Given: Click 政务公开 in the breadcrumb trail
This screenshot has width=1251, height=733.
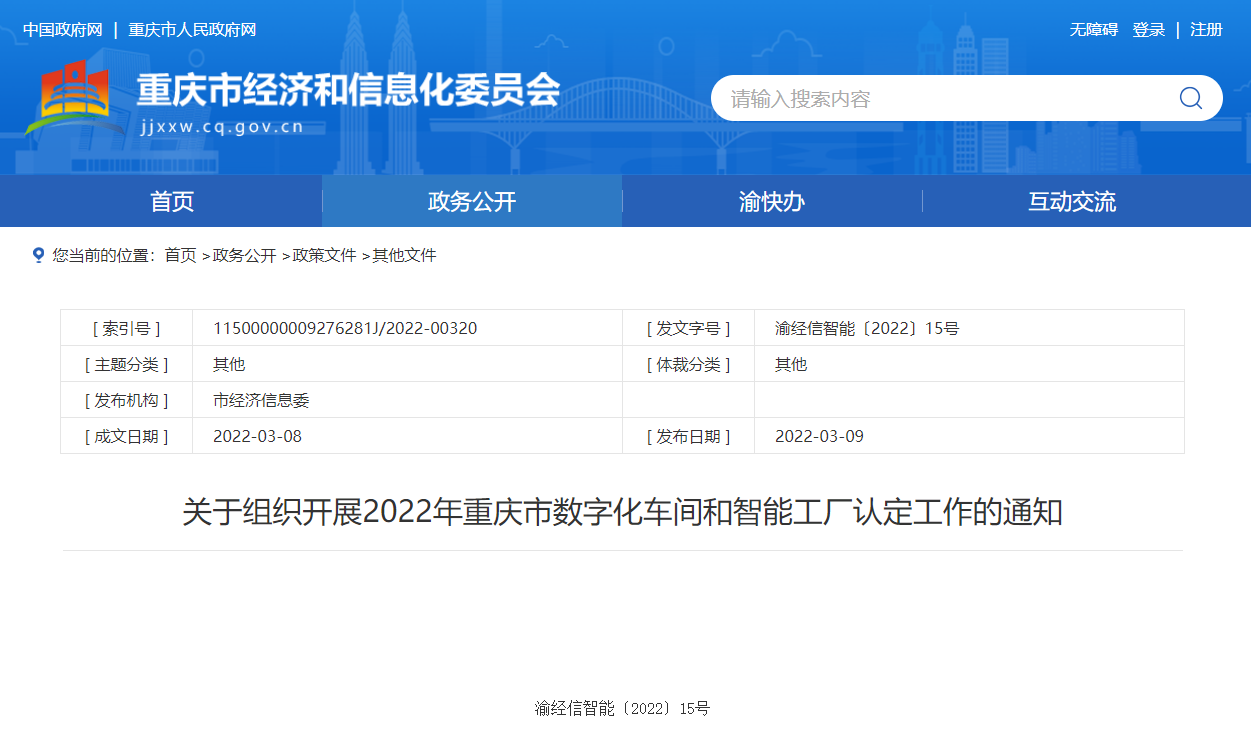Looking at the screenshot, I should point(244,255).
